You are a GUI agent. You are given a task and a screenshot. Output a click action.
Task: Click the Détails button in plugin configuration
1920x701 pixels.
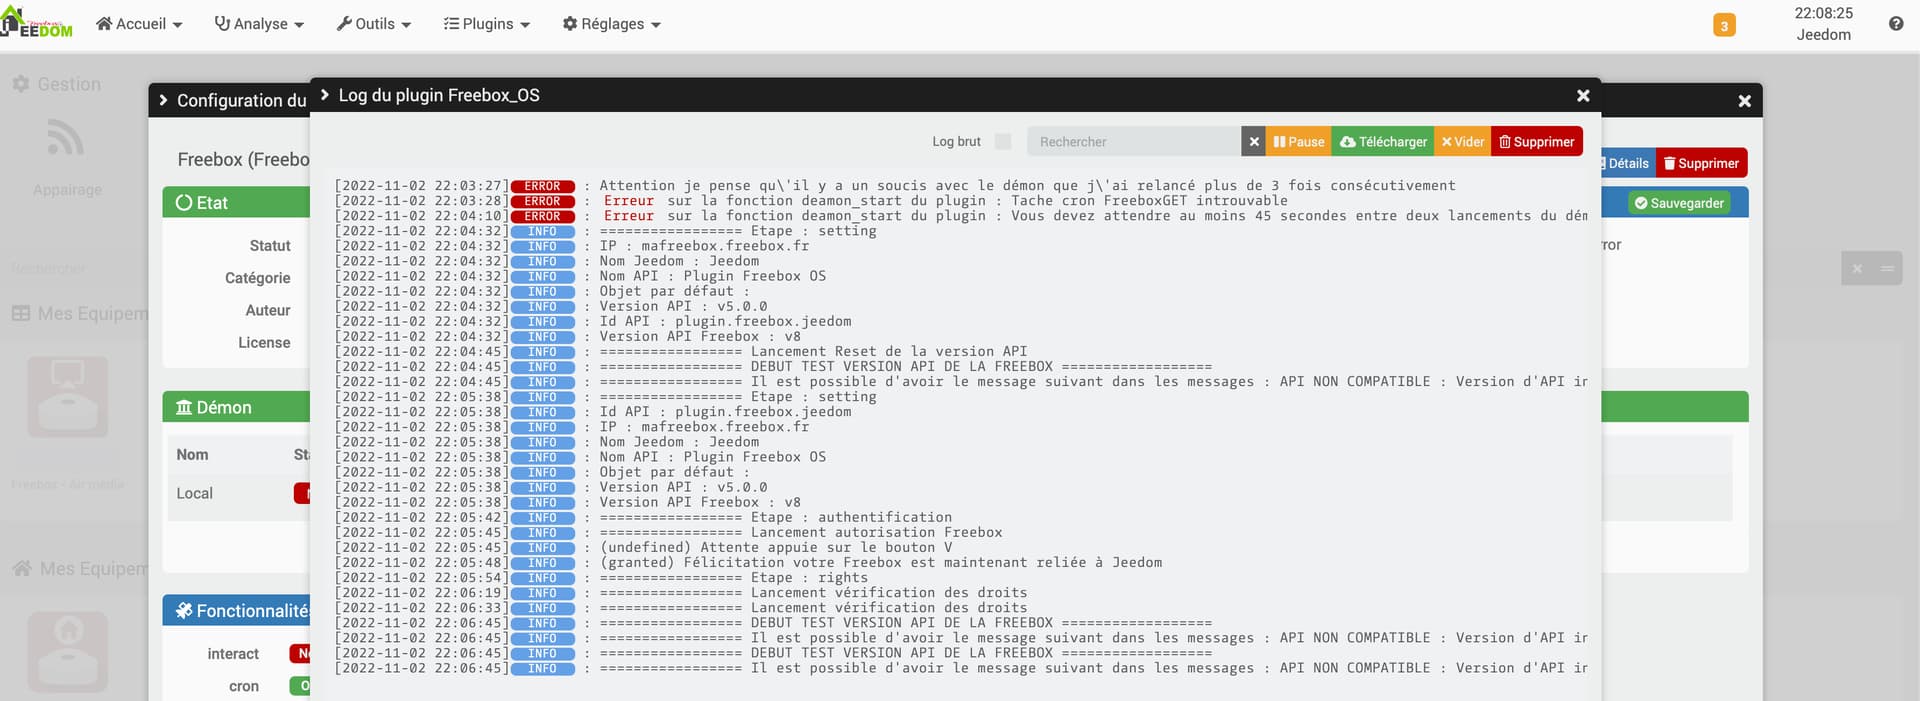[x=1626, y=163]
